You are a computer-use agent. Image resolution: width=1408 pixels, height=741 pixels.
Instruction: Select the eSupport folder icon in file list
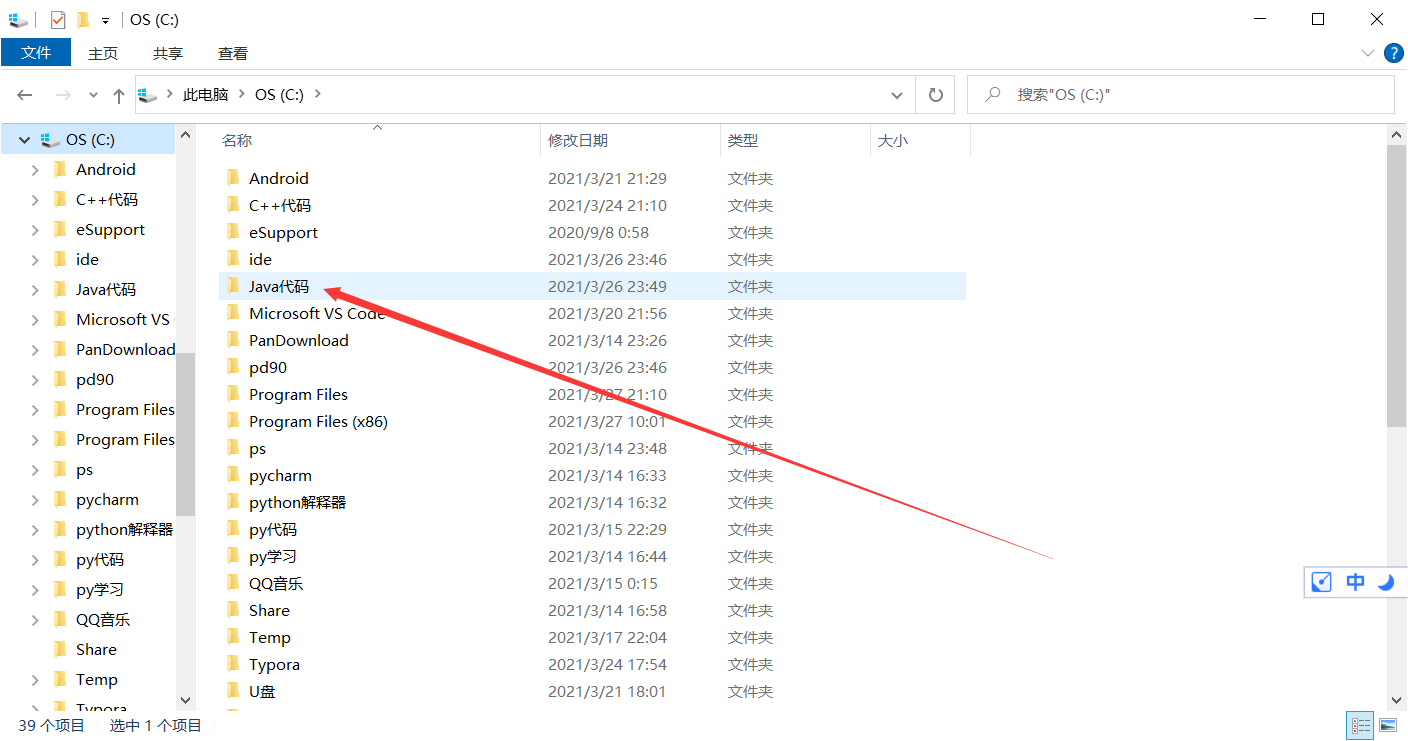click(x=233, y=232)
